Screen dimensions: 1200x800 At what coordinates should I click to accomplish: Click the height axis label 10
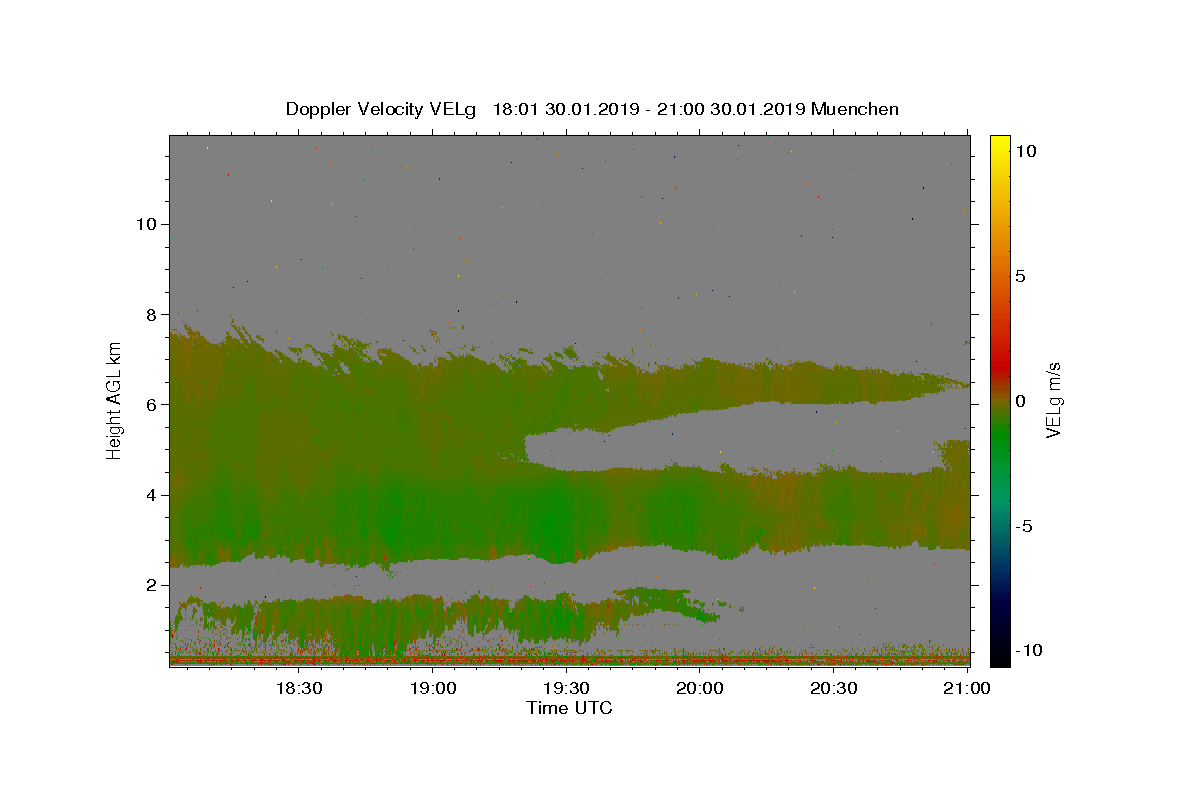click(x=145, y=224)
